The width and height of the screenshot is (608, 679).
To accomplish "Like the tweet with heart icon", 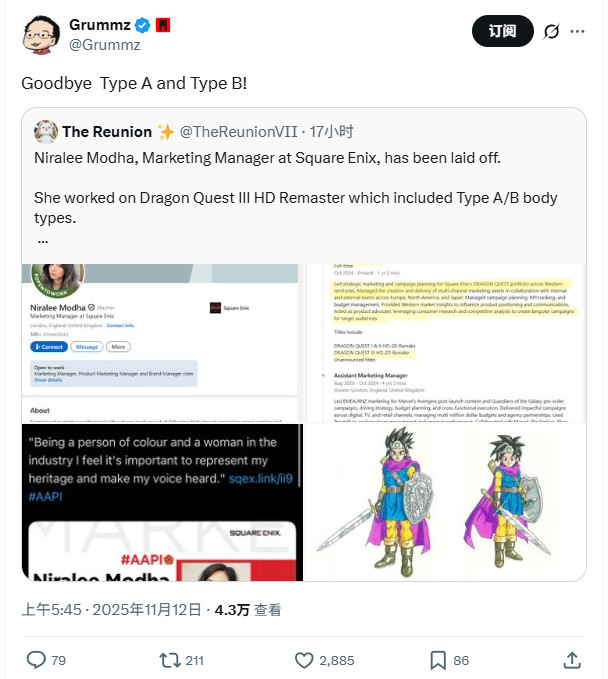I will click(304, 660).
